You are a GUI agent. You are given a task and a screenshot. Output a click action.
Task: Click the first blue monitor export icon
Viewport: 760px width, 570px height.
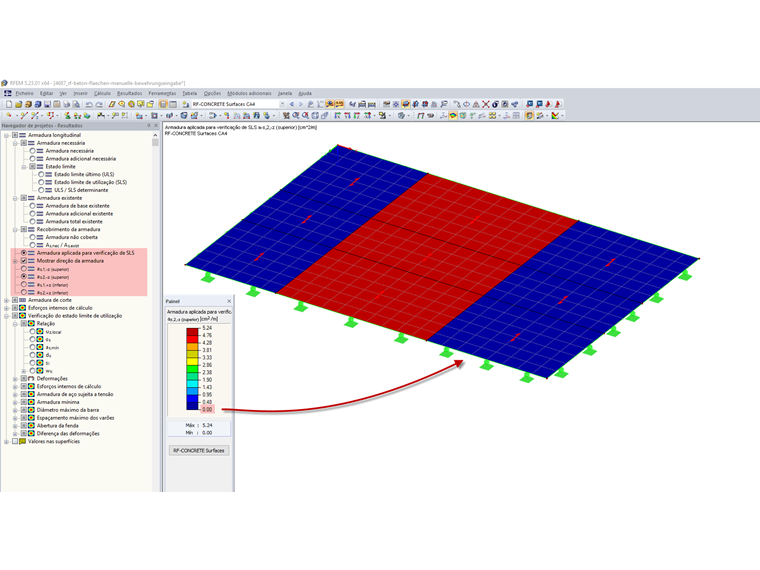(x=529, y=104)
